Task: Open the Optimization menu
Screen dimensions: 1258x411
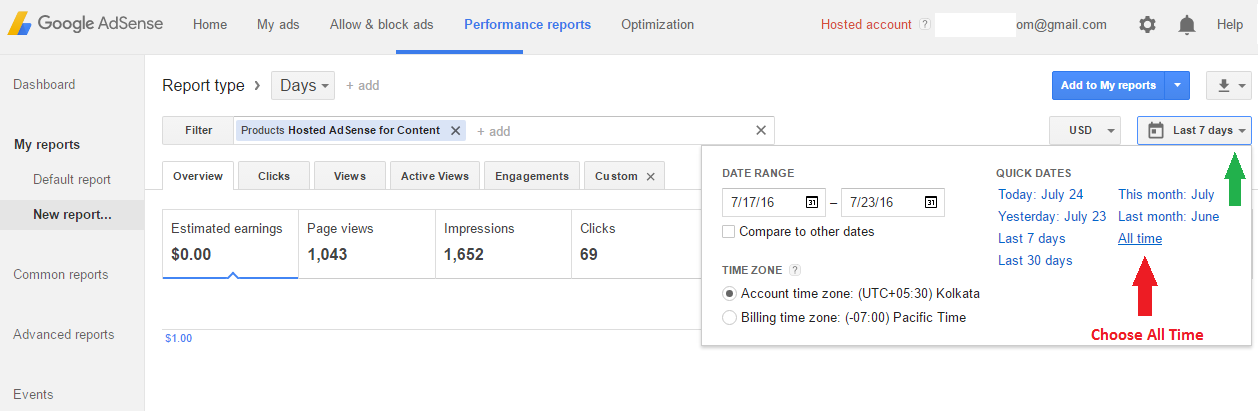Action: (x=657, y=24)
